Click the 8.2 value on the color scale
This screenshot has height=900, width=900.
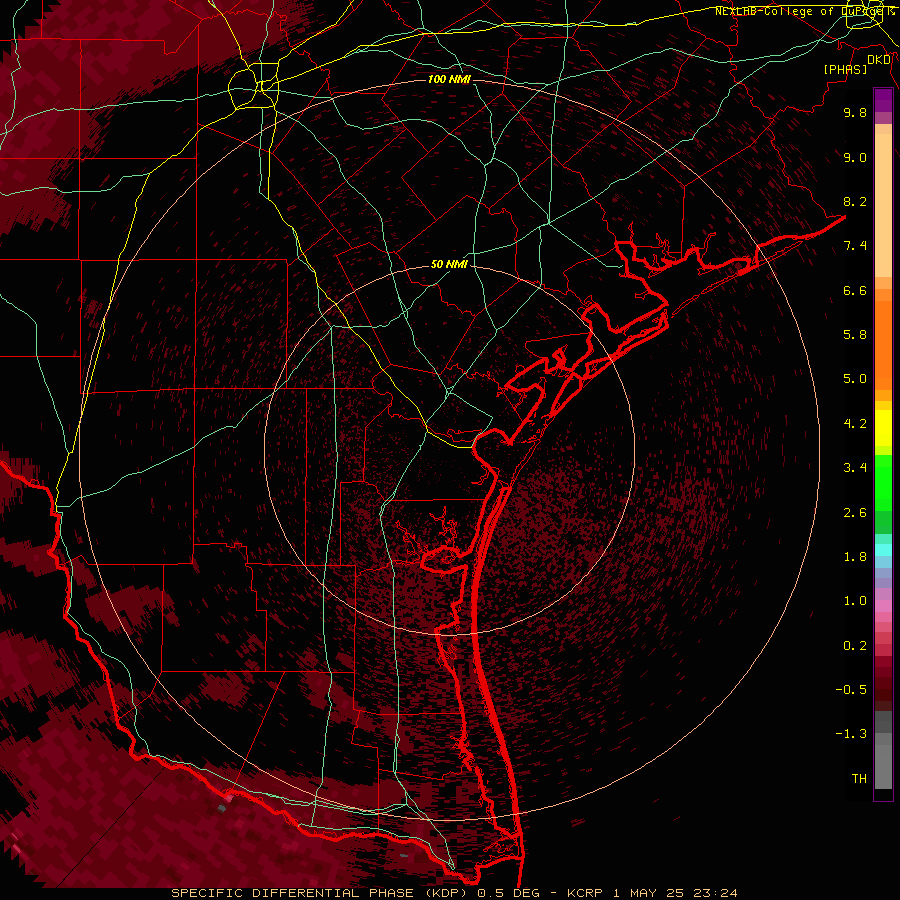click(855, 201)
